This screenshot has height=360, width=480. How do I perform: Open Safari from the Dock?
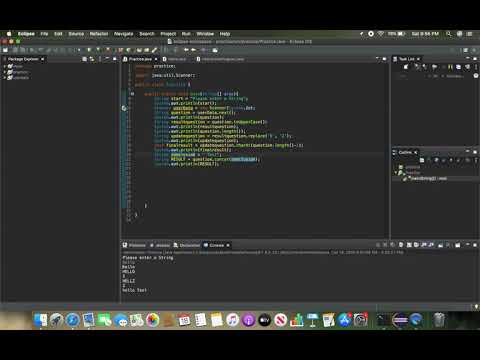coord(73,320)
